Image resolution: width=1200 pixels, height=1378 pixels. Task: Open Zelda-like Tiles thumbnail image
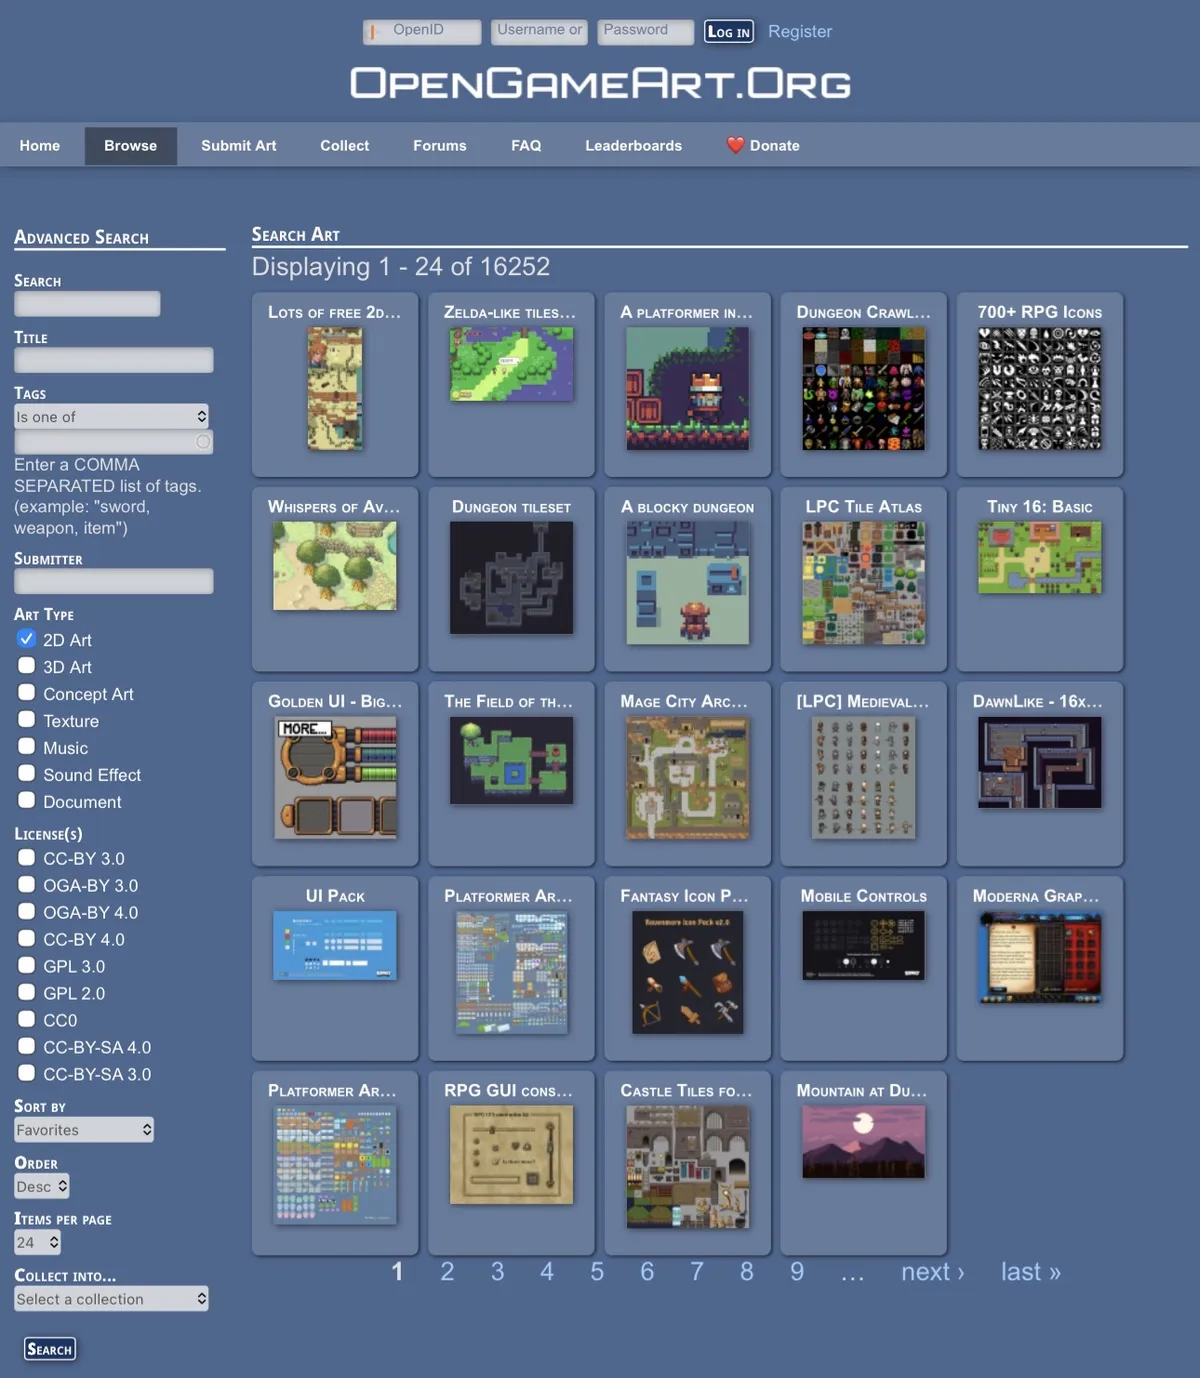(x=511, y=364)
